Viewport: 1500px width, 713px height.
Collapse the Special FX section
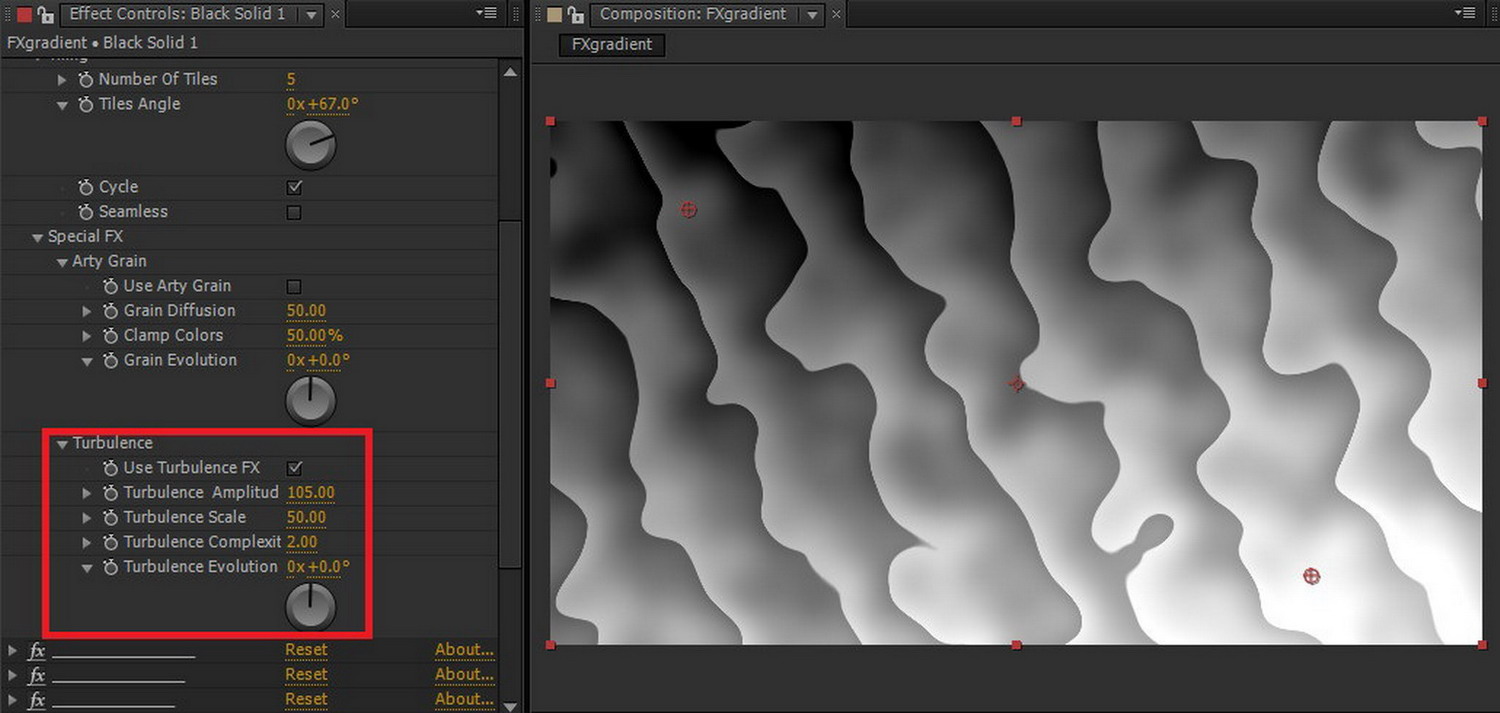[x=38, y=237]
